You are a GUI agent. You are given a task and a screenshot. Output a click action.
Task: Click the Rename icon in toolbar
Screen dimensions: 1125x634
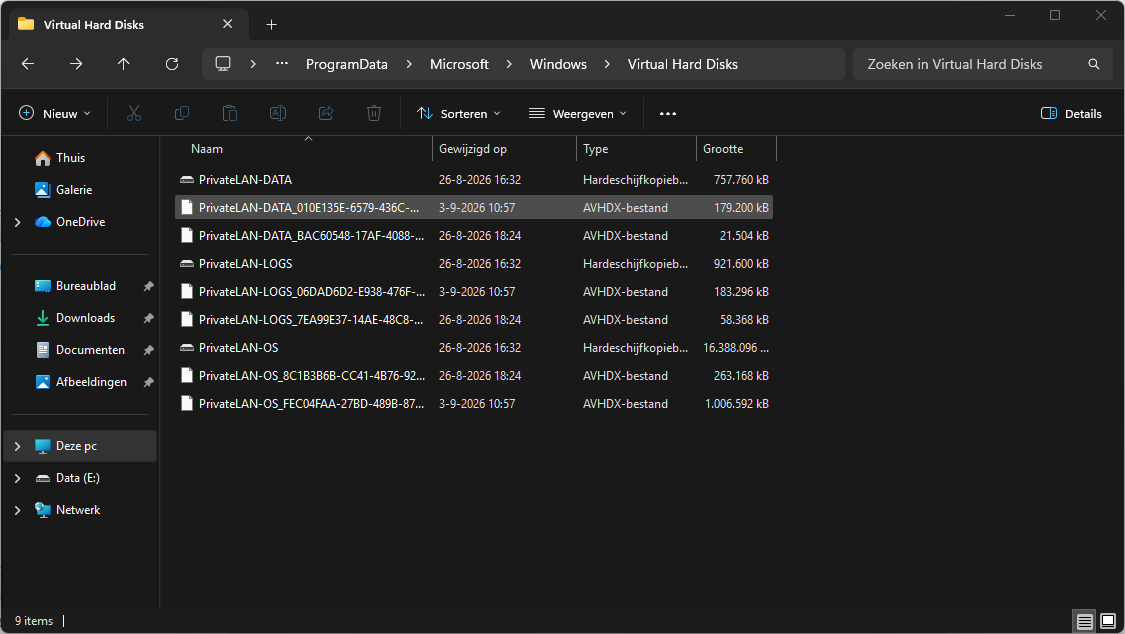coord(278,113)
